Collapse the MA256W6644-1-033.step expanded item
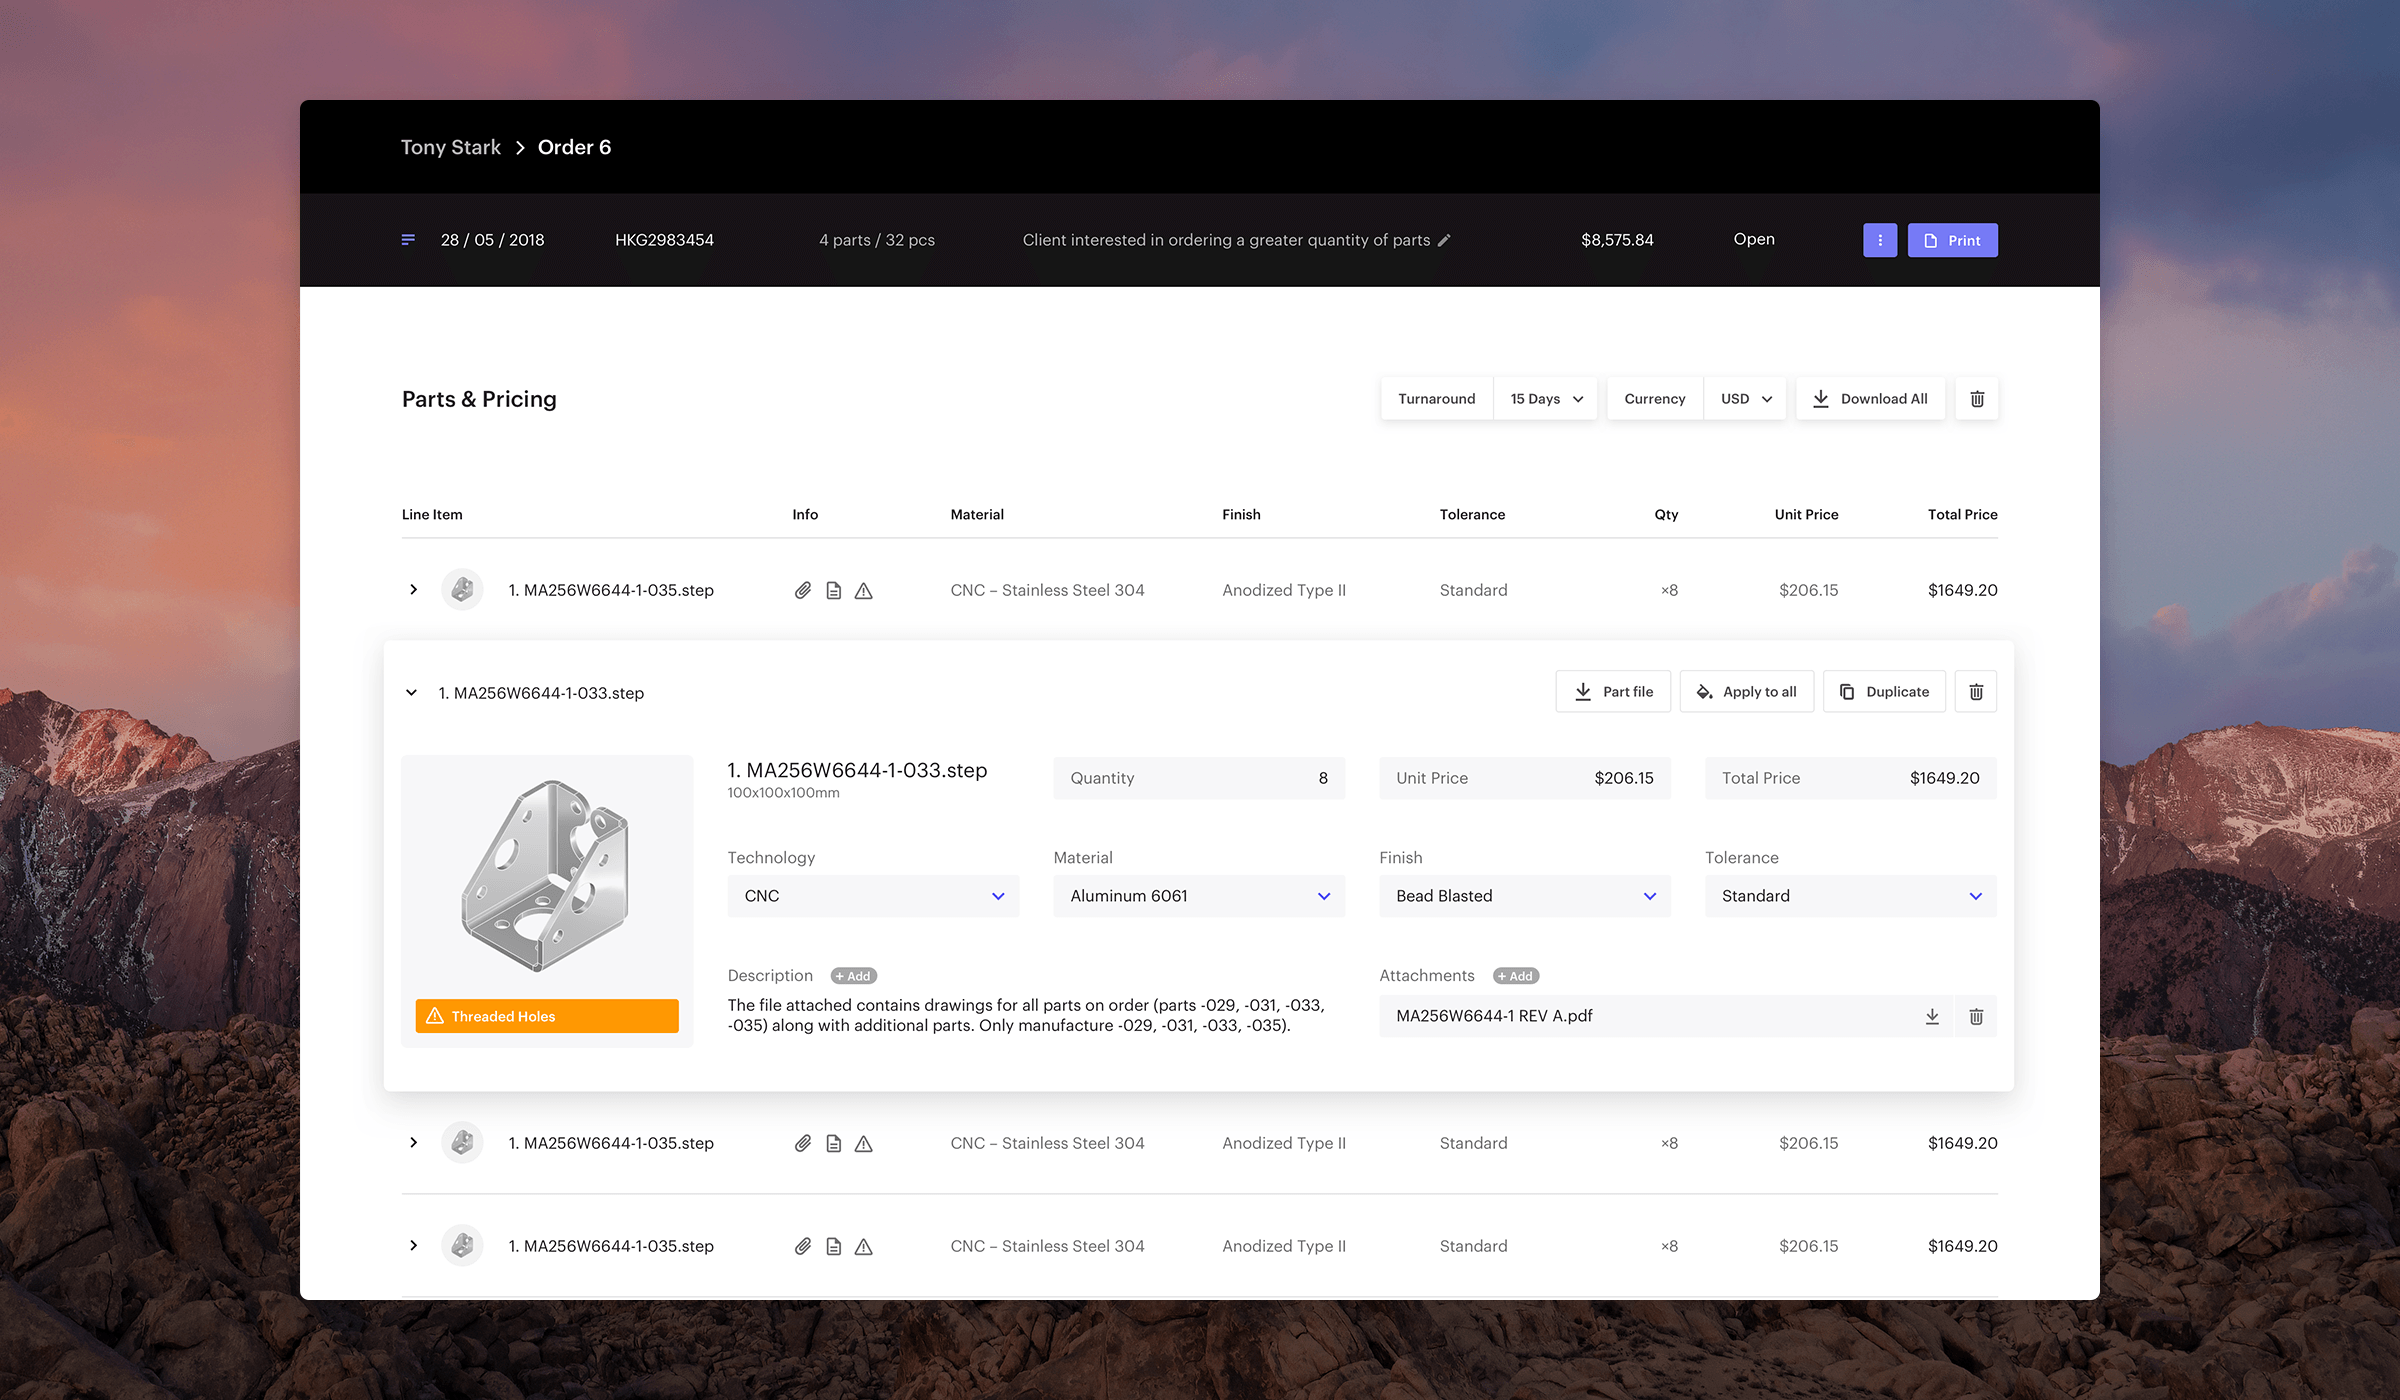This screenshot has height=1400, width=2400. click(x=411, y=693)
